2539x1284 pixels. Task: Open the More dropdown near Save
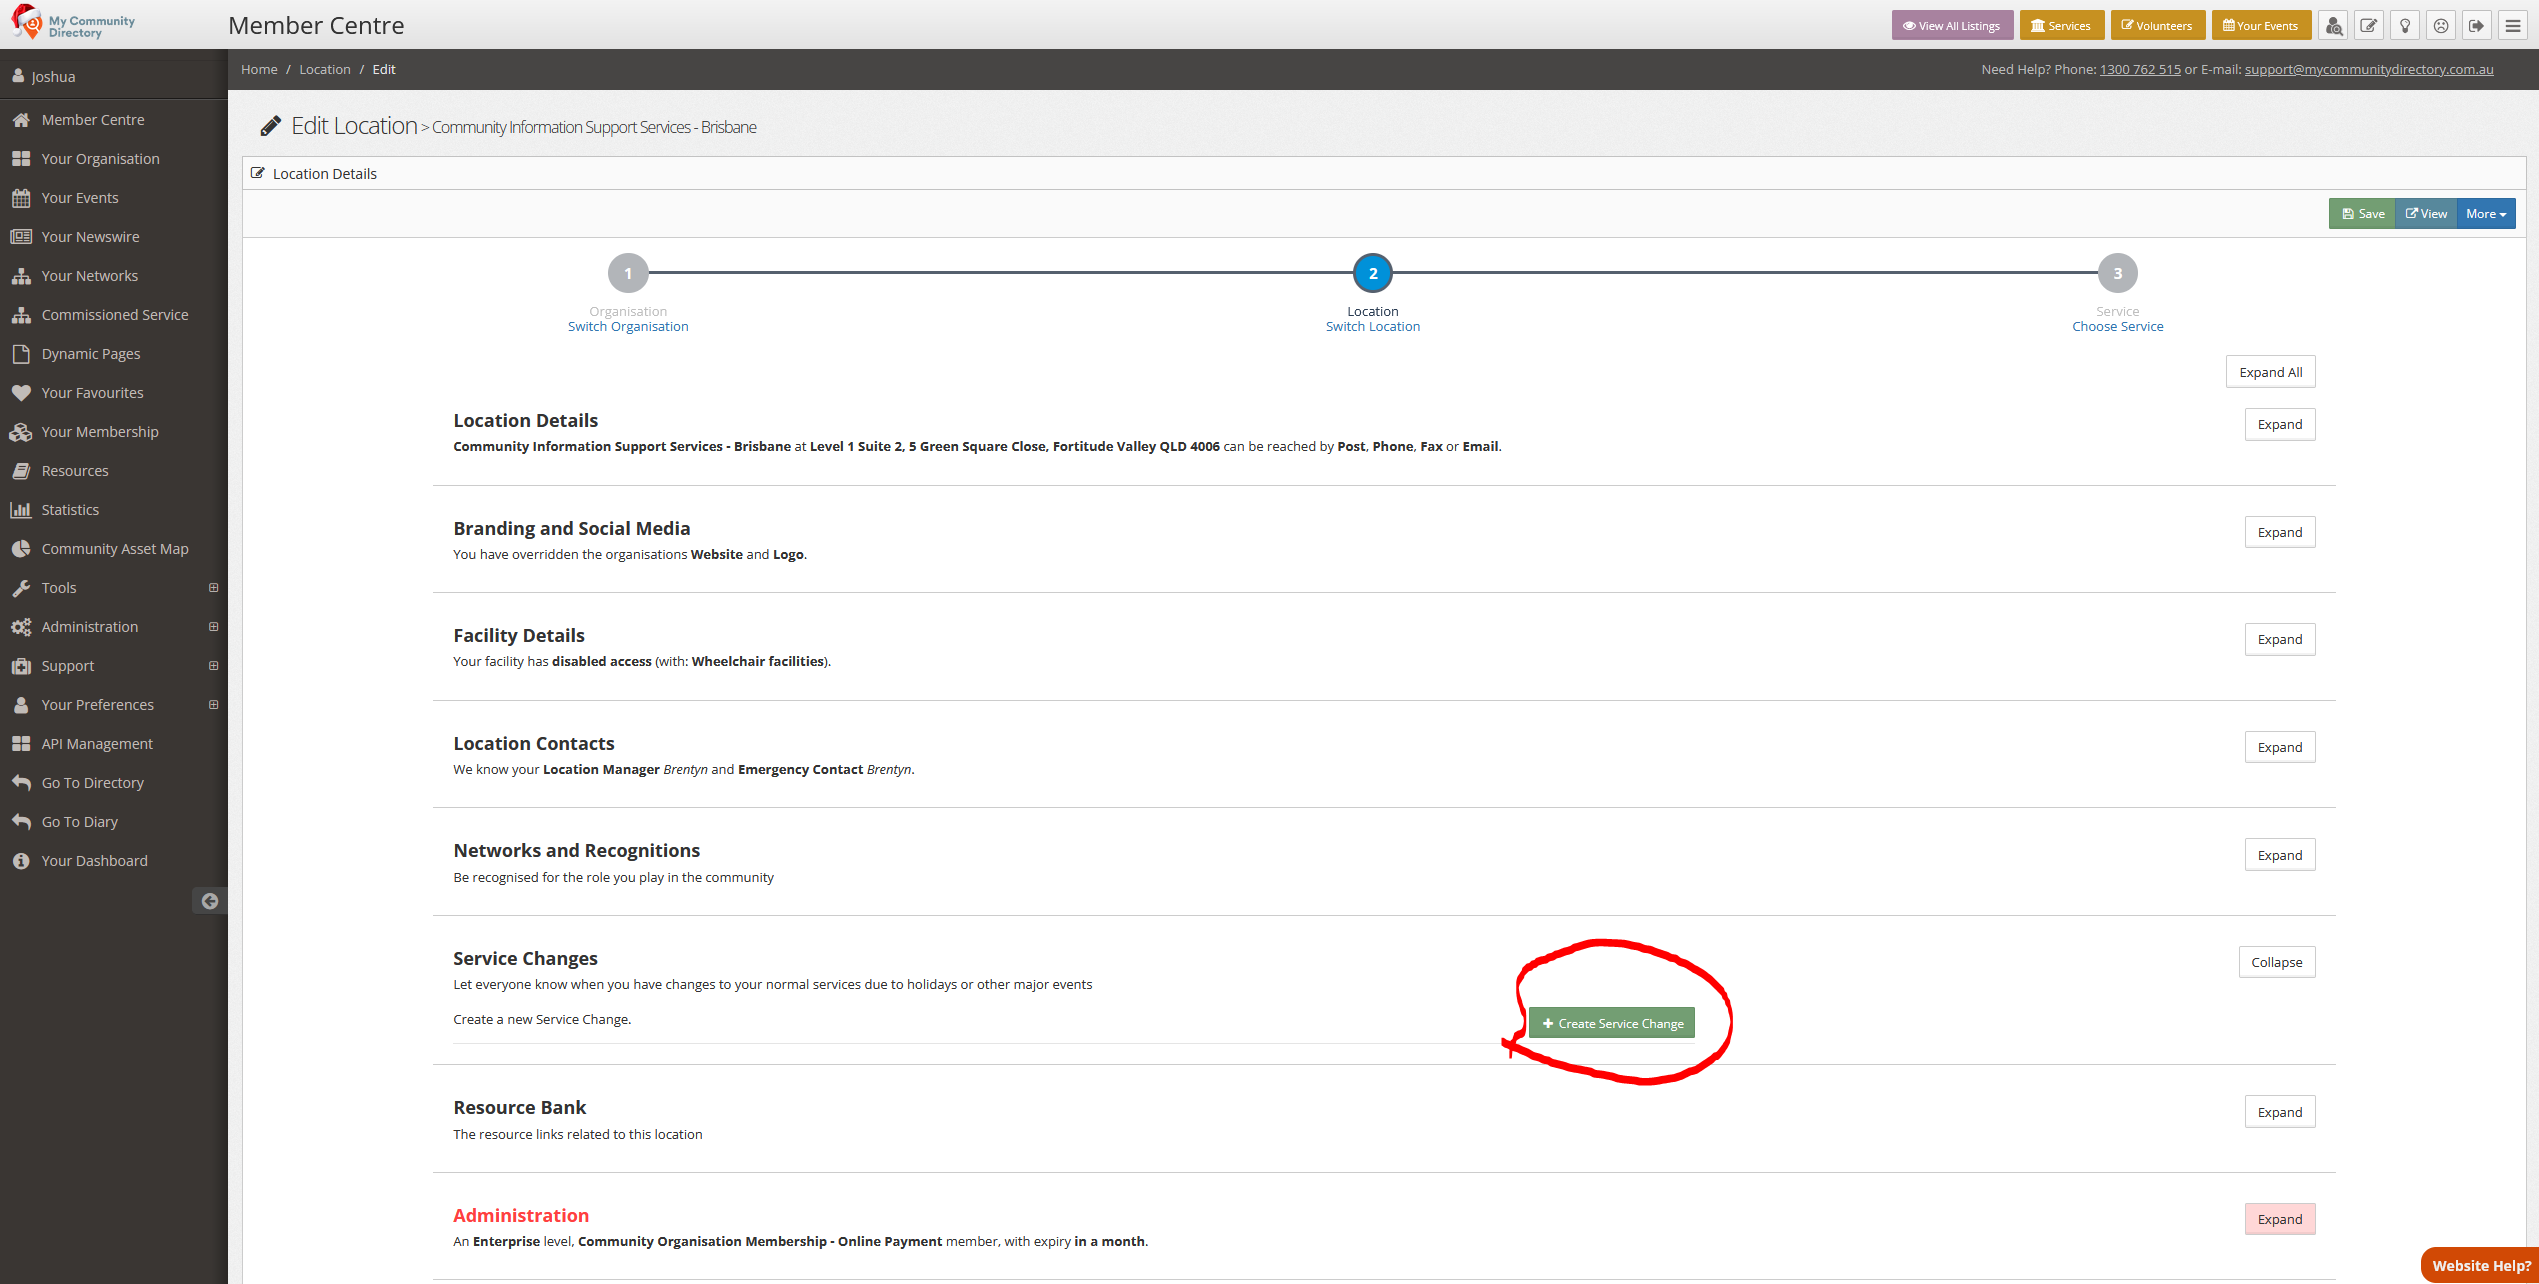click(x=2486, y=213)
